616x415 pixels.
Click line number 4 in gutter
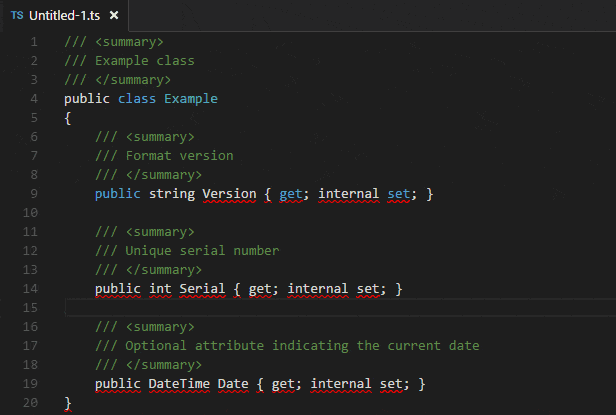(x=34, y=99)
